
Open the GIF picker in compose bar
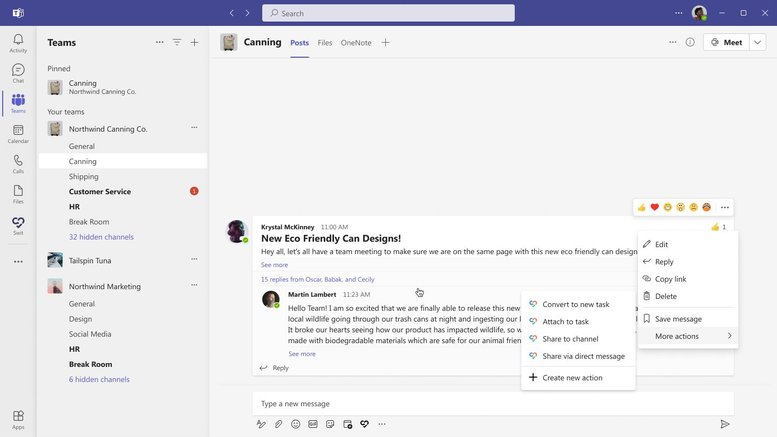(313, 424)
